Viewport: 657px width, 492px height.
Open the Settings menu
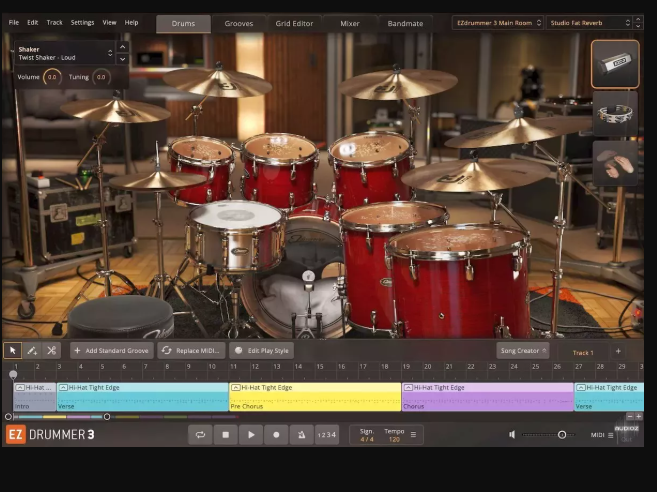coord(82,23)
